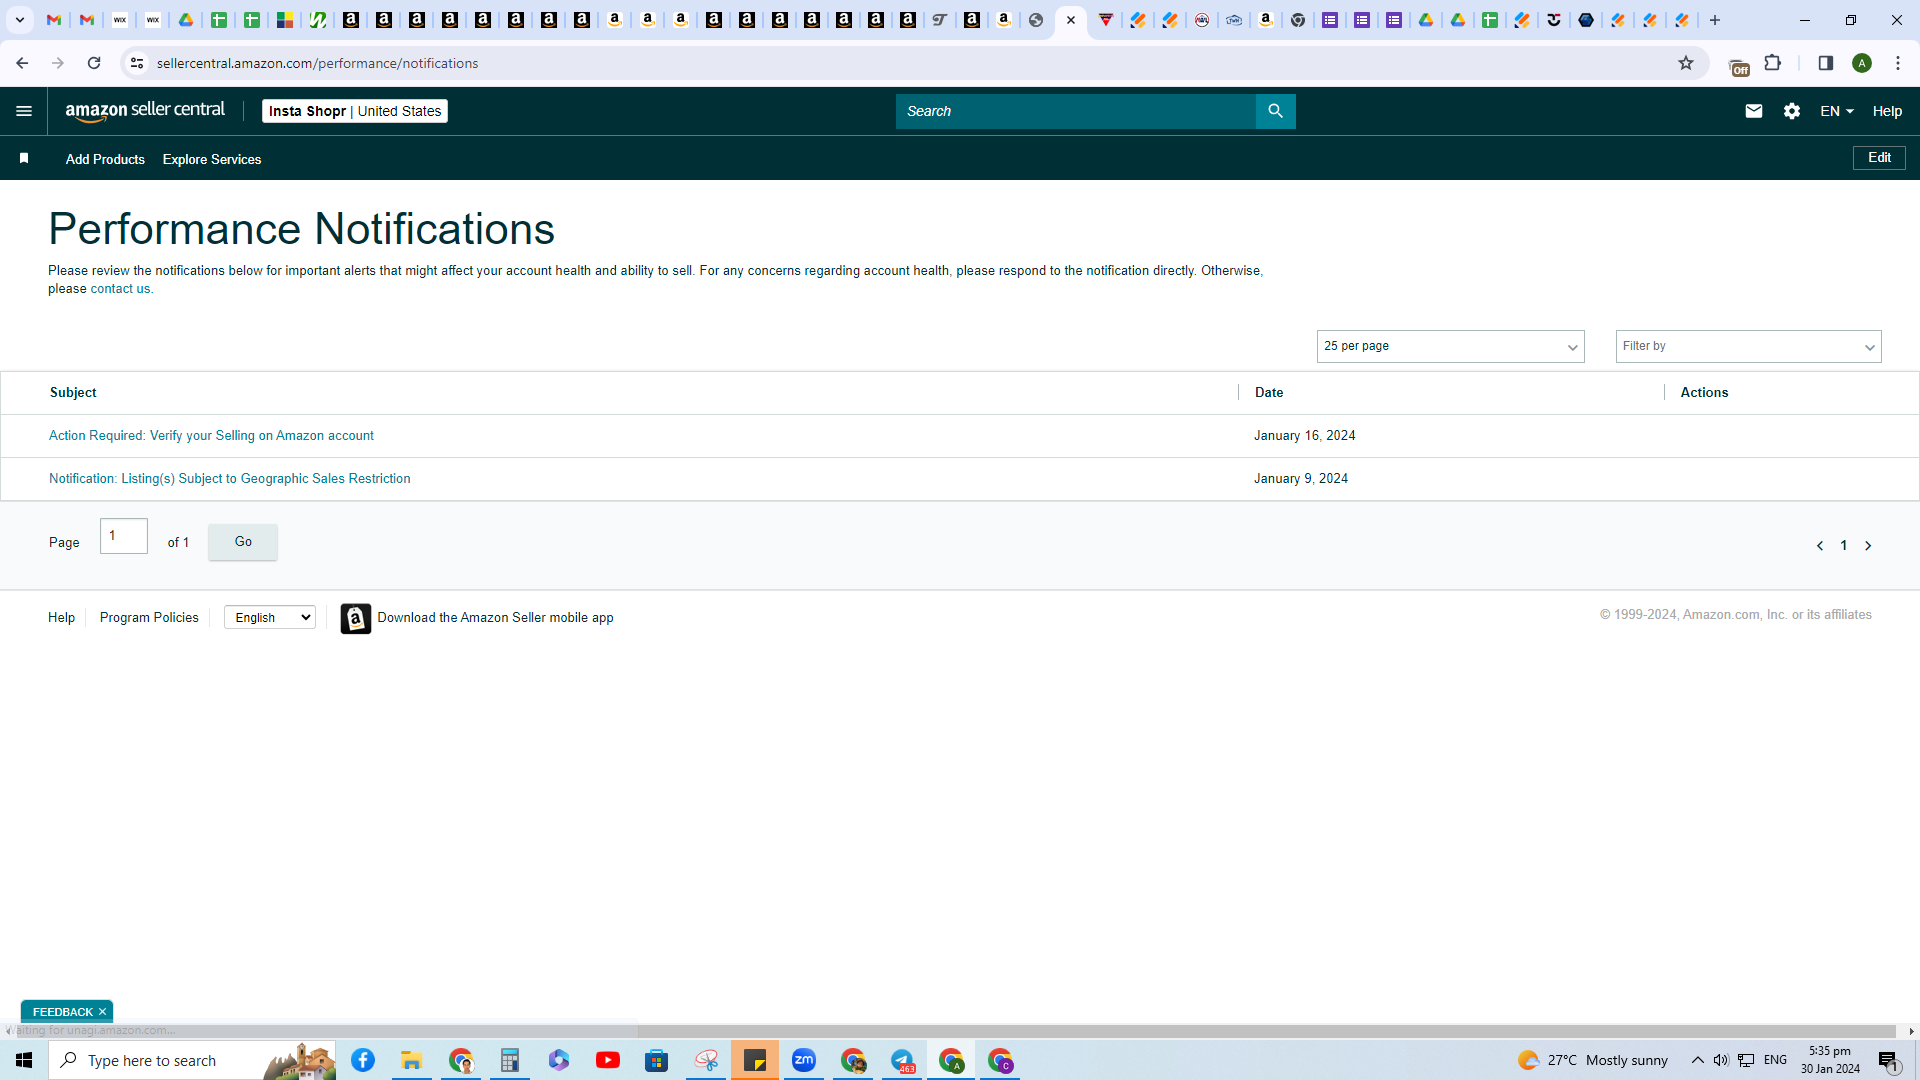Open Help in the top header
Viewport: 1920px width, 1080px height.
pyautogui.click(x=1887, y=111)
